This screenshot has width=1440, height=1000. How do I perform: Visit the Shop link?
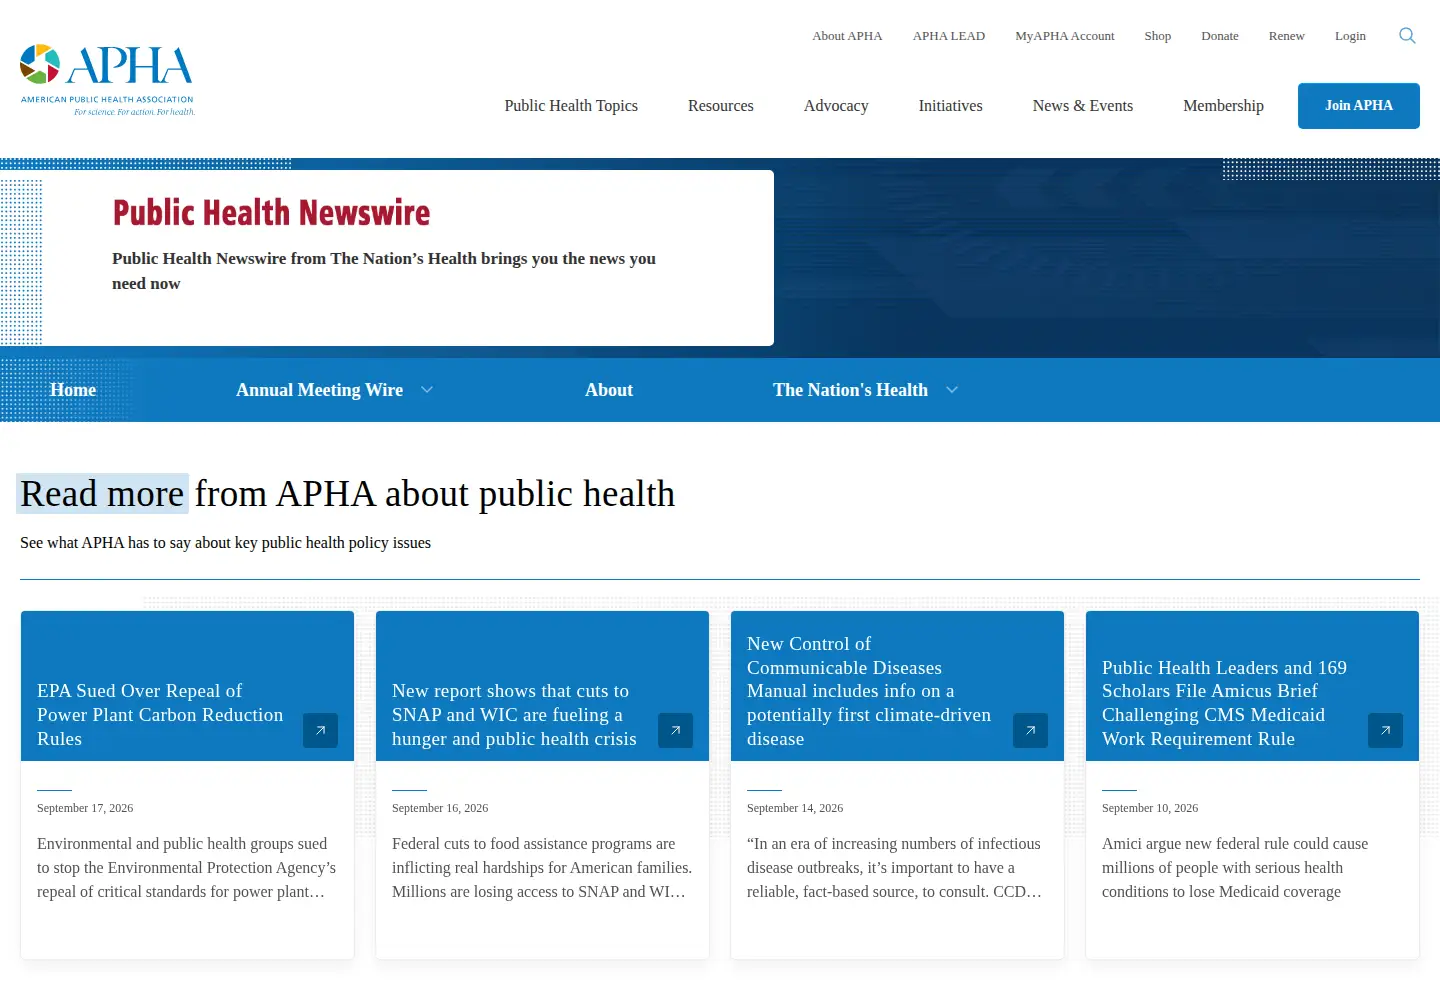[x=1158, y=36]
